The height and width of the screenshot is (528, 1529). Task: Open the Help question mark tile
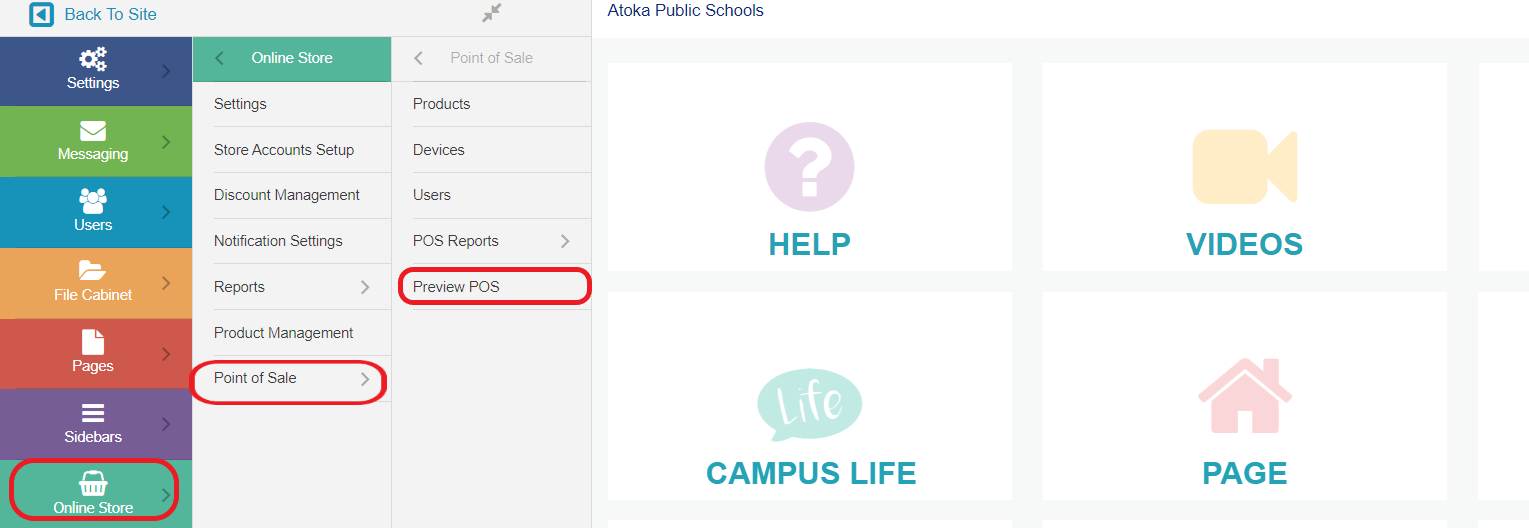(x=809, y=167)
